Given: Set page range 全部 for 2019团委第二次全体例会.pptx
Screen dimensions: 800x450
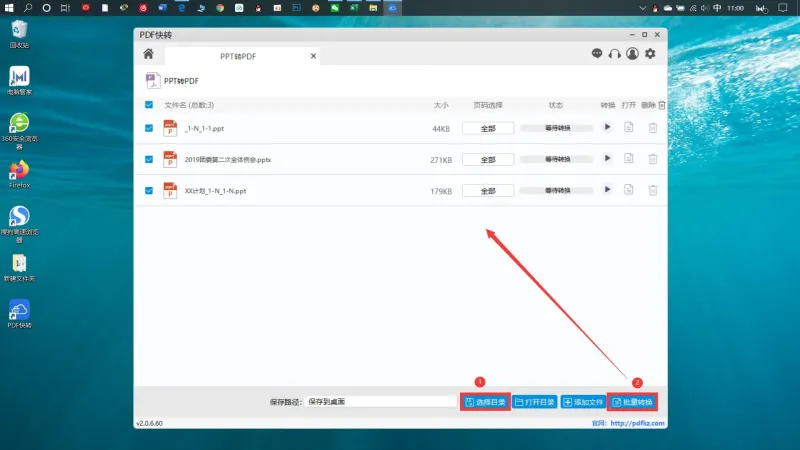Looking at the screenshot, I should (x=488, y=159).
